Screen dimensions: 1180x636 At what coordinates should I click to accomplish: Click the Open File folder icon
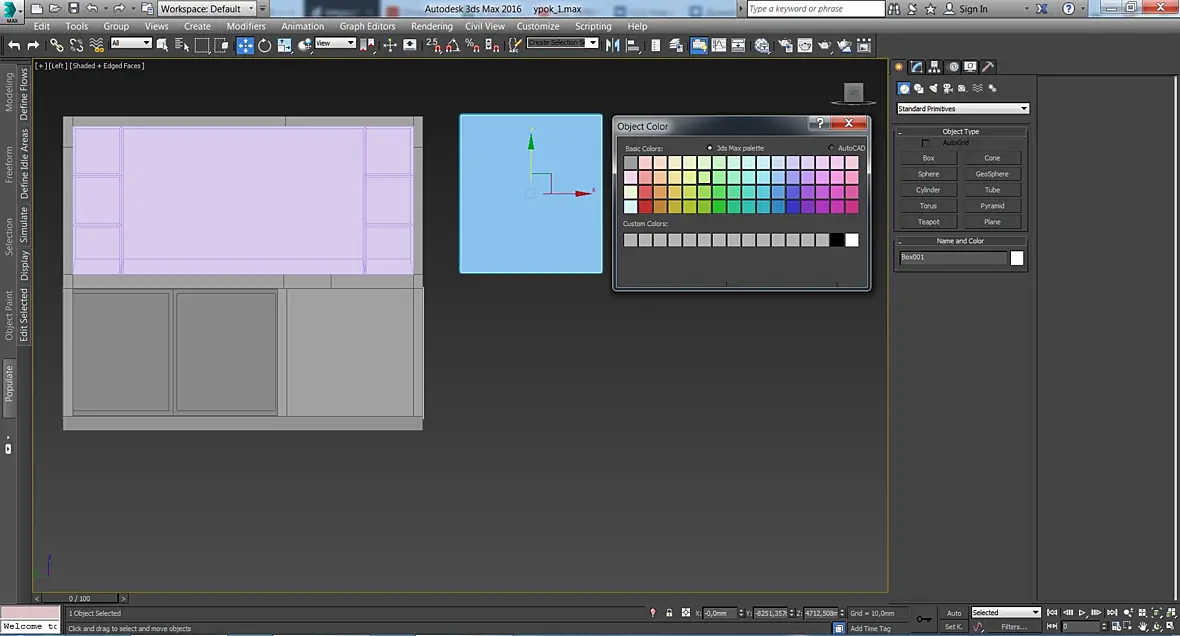[54, 8]
